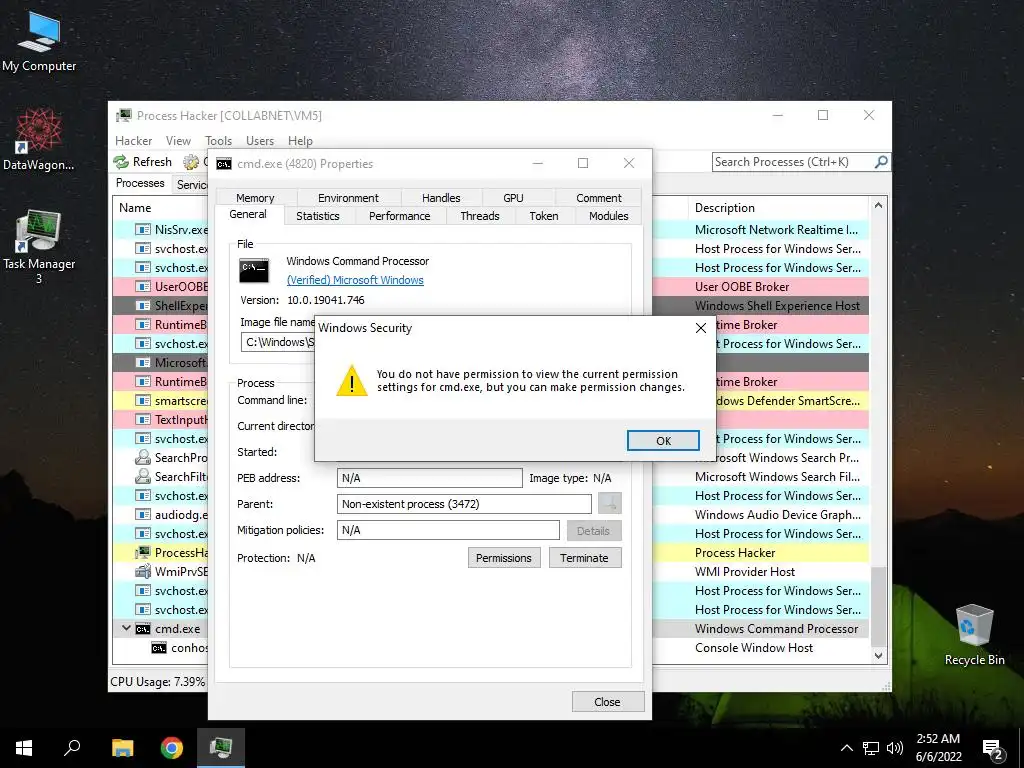Switch to the Environment tab
The height and width of the screenshot is (768, 1024).
(x=348, y=198)
